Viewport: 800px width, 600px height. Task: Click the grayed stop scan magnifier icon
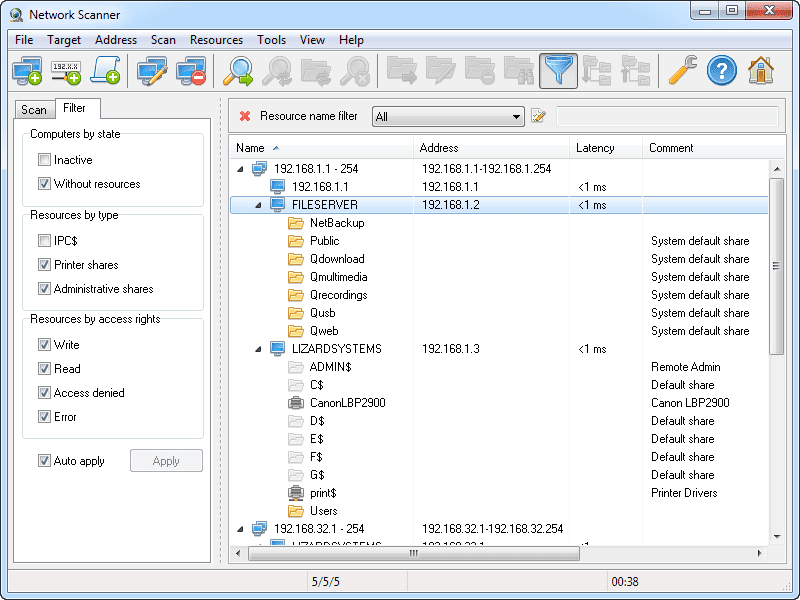click(x=355, y=71)
